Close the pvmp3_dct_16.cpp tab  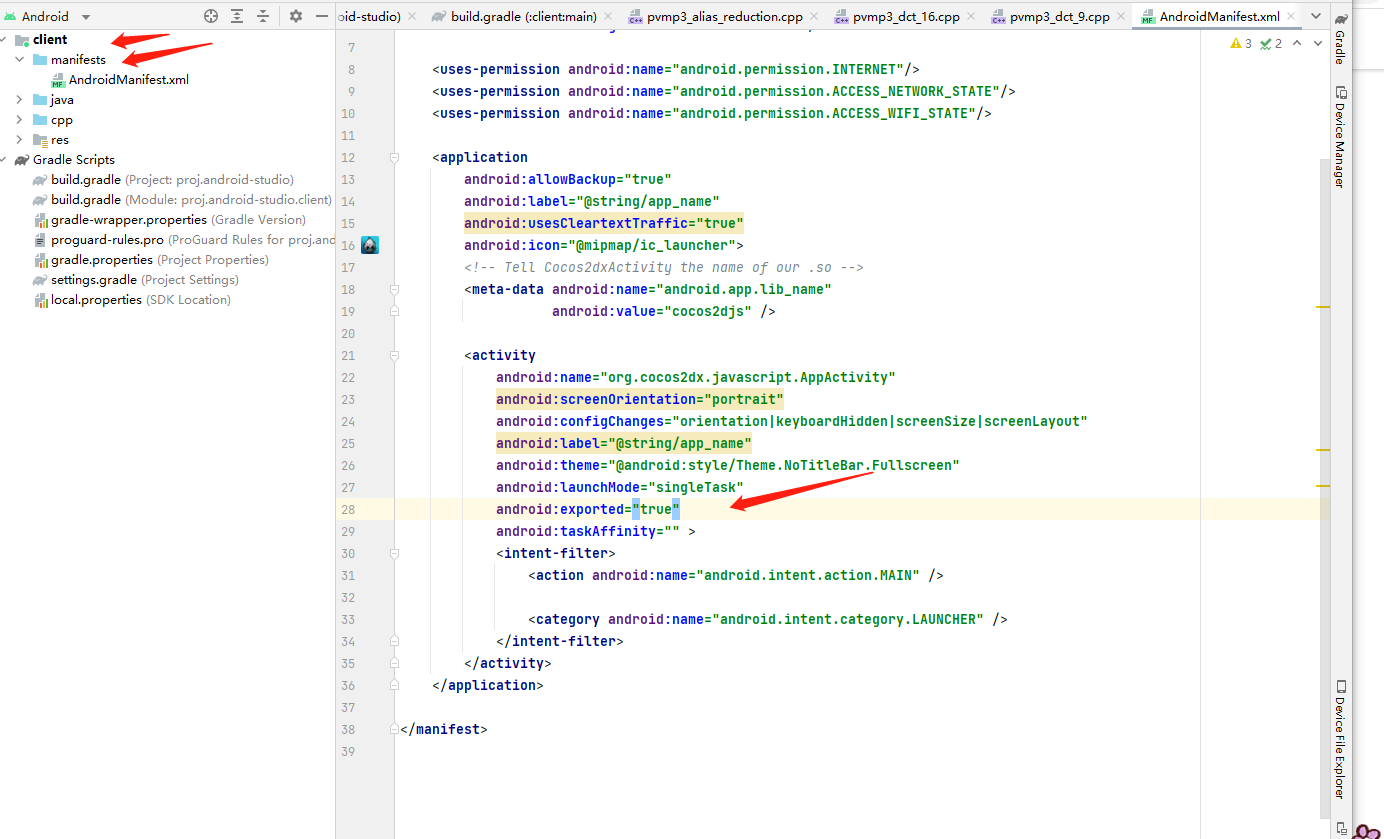click(x=970, y=17)
